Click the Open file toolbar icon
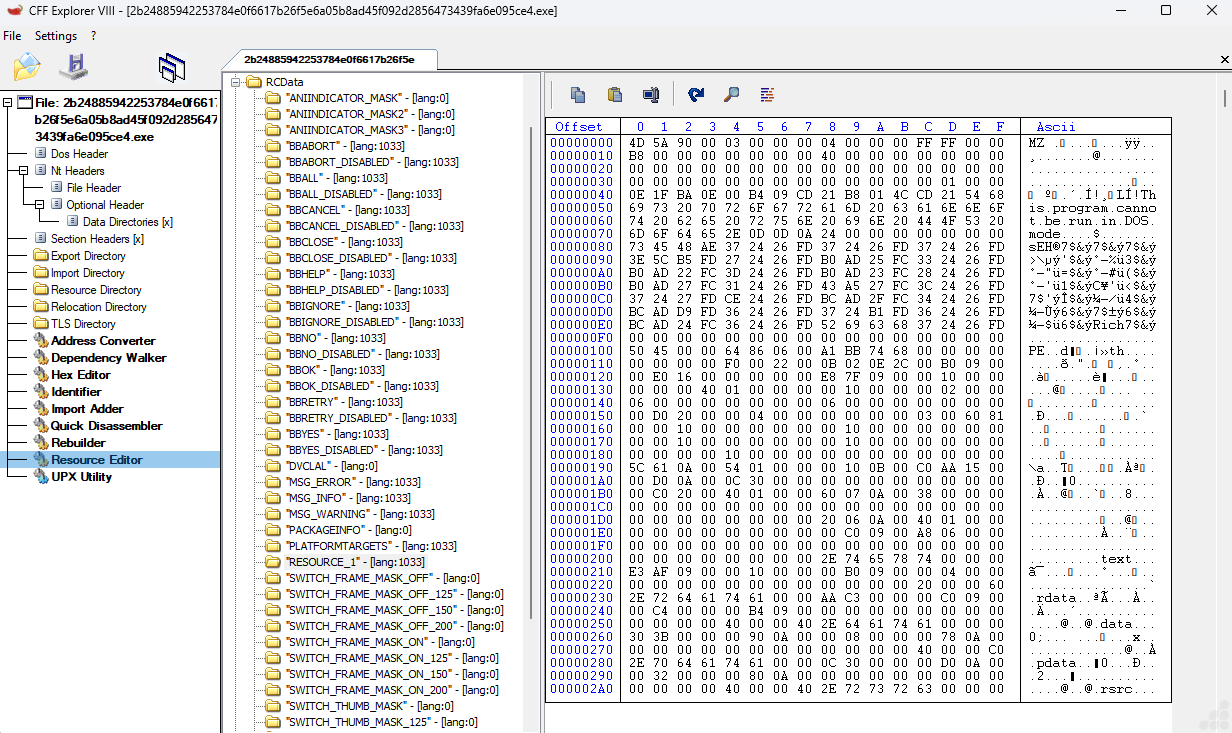The width and height of the screenshot is (1232, 733). [27, 68]
